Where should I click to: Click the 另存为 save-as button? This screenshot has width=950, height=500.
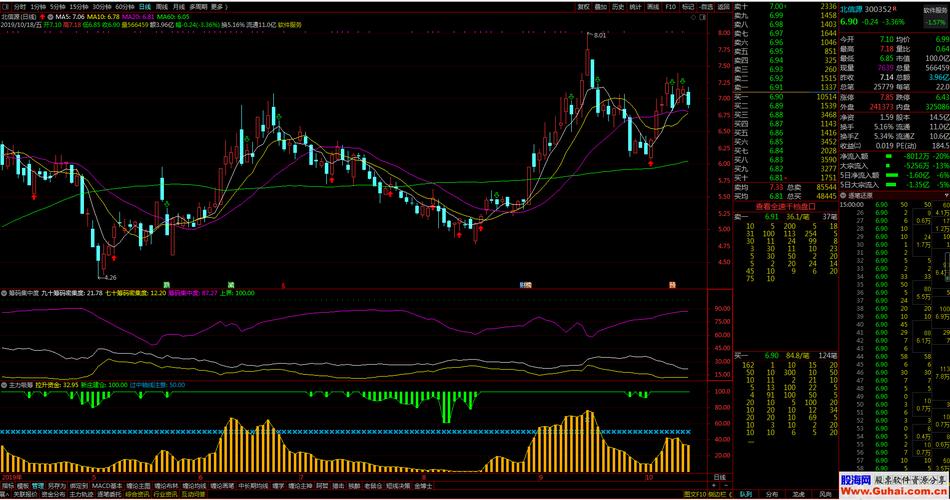tap(56, 485)
